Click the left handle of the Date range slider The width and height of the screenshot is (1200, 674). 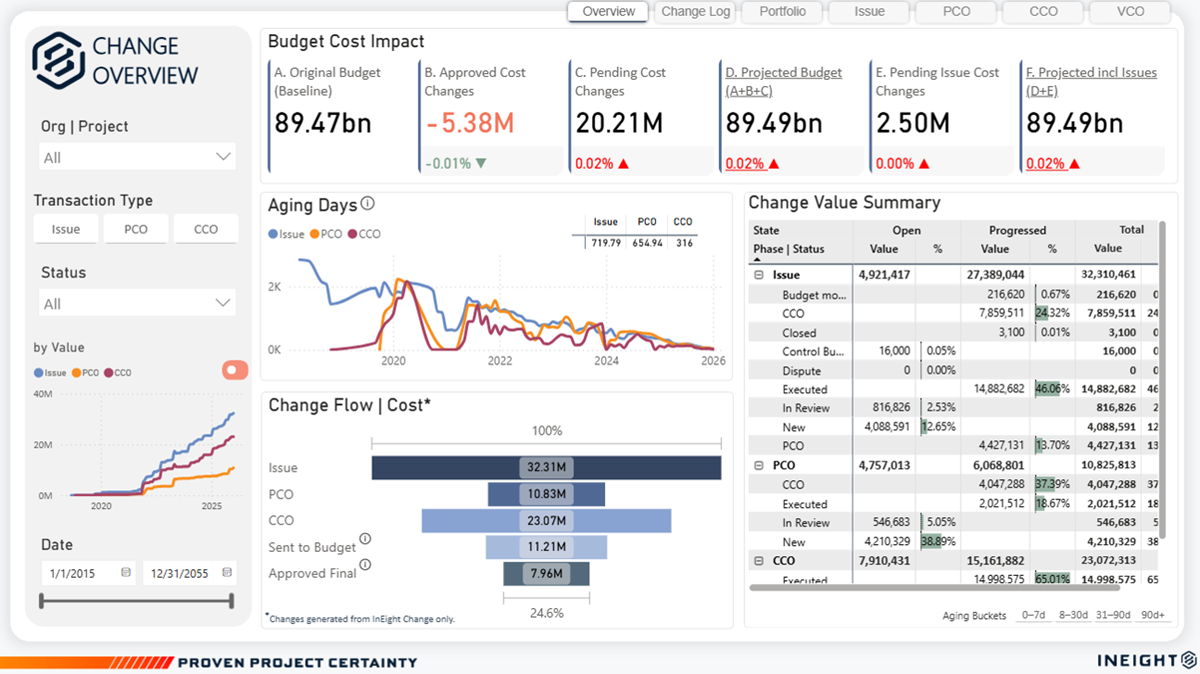pos(41,600)
